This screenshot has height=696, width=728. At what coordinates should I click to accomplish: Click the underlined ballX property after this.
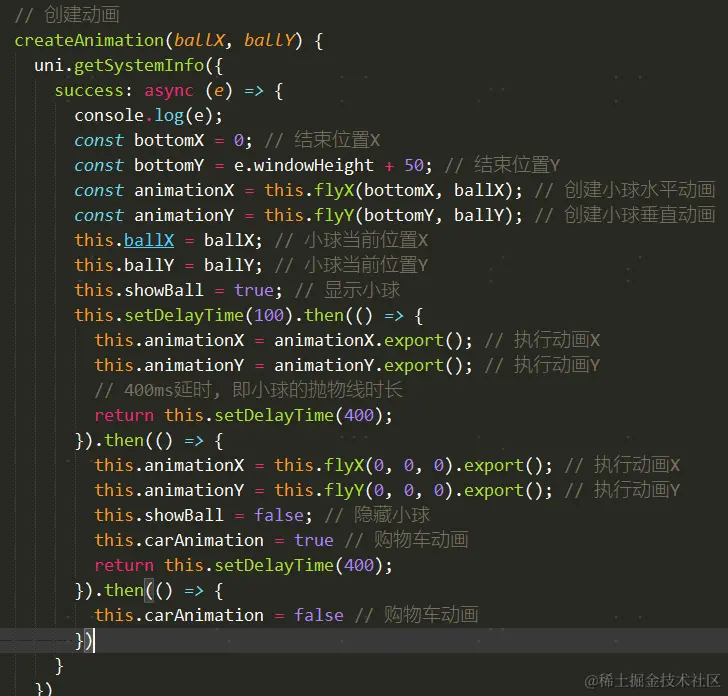click(x=149, y=241)
